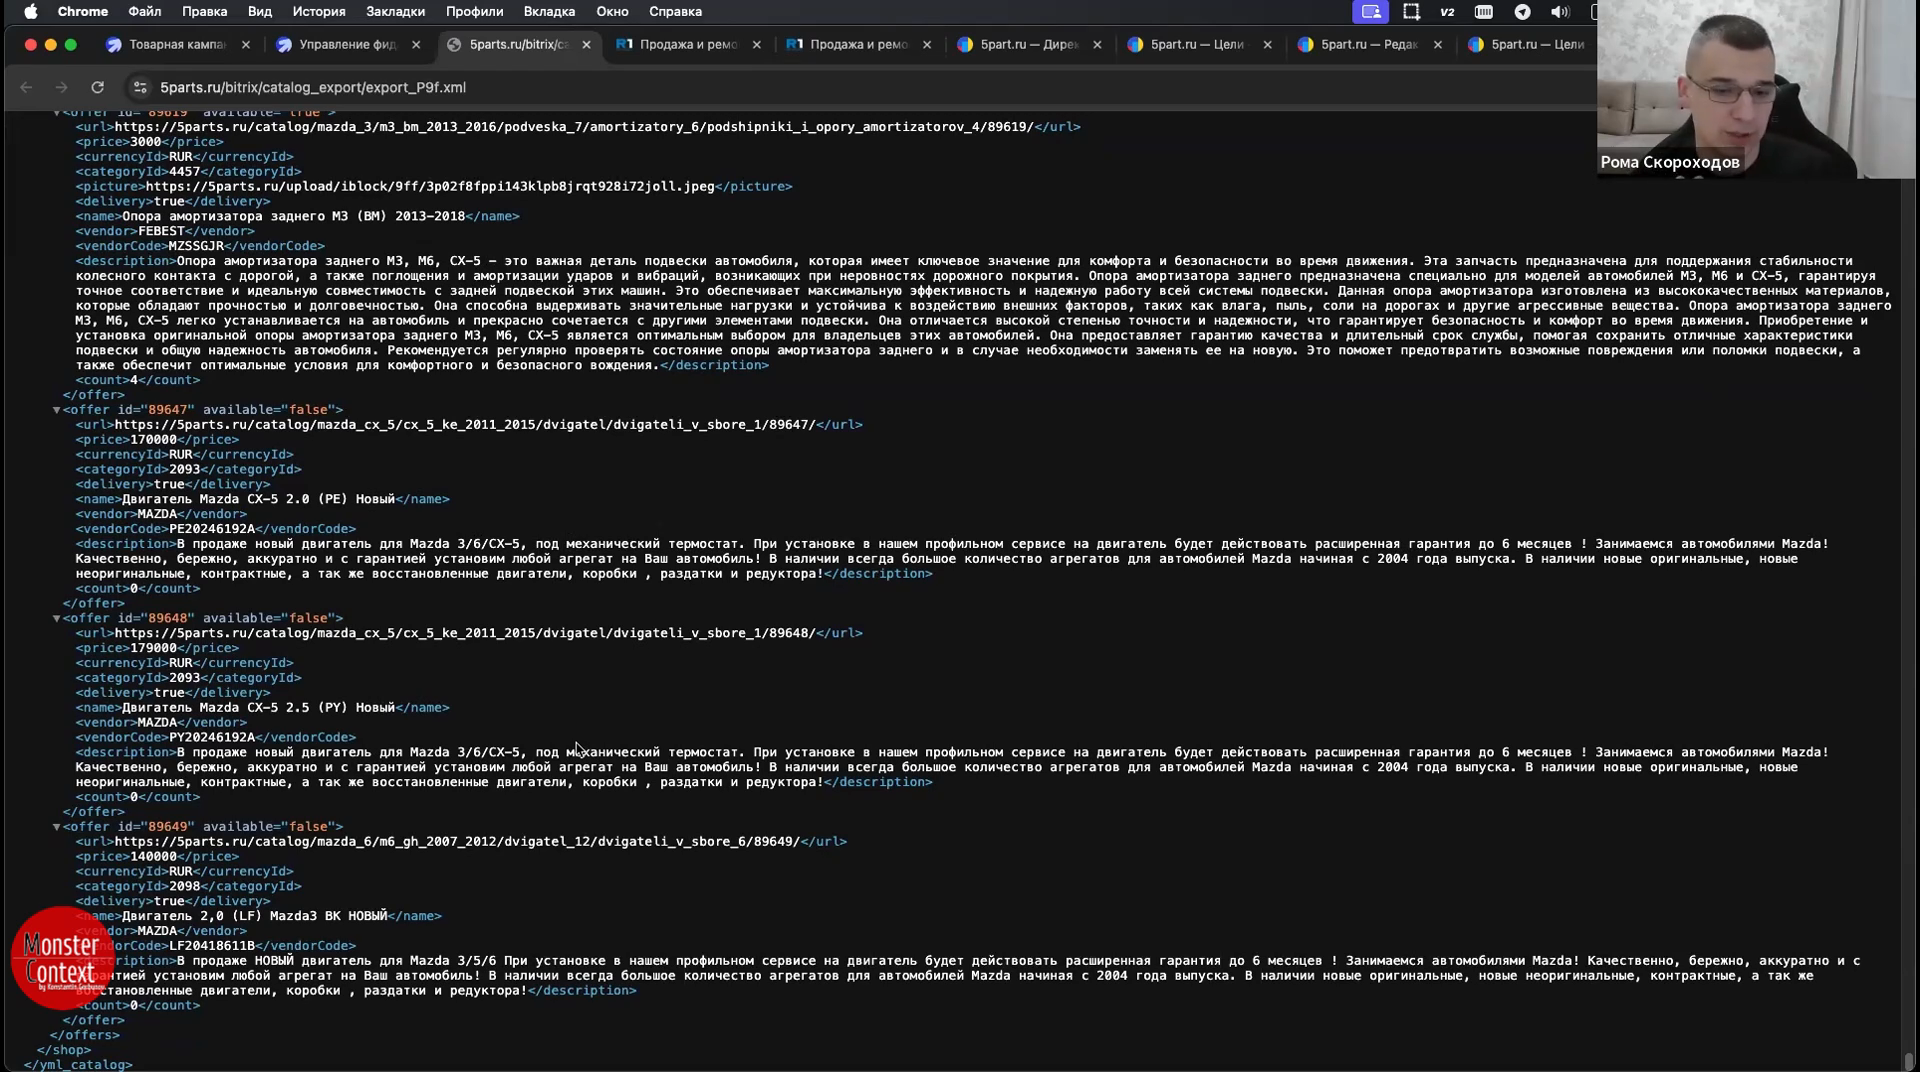Click the vendor name FEBEST
The height and width of the screenshot is (1072, 1920).
tap(161, 231)
